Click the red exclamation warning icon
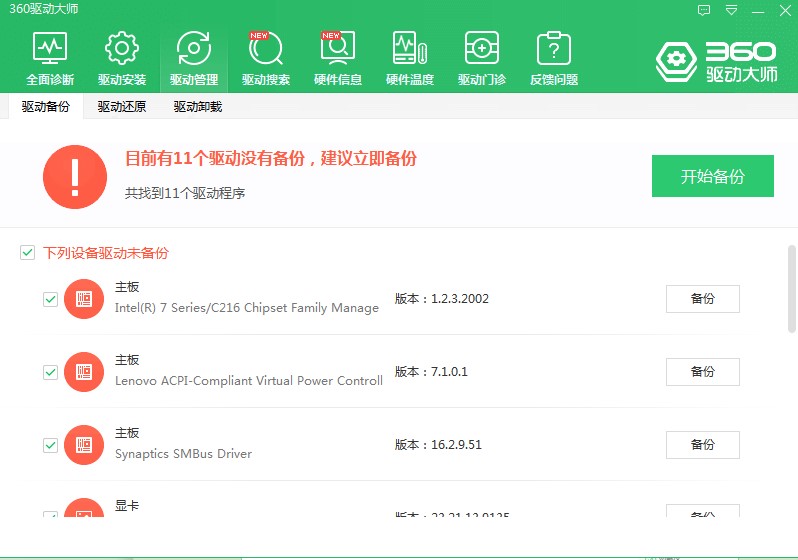 (75, 177)
